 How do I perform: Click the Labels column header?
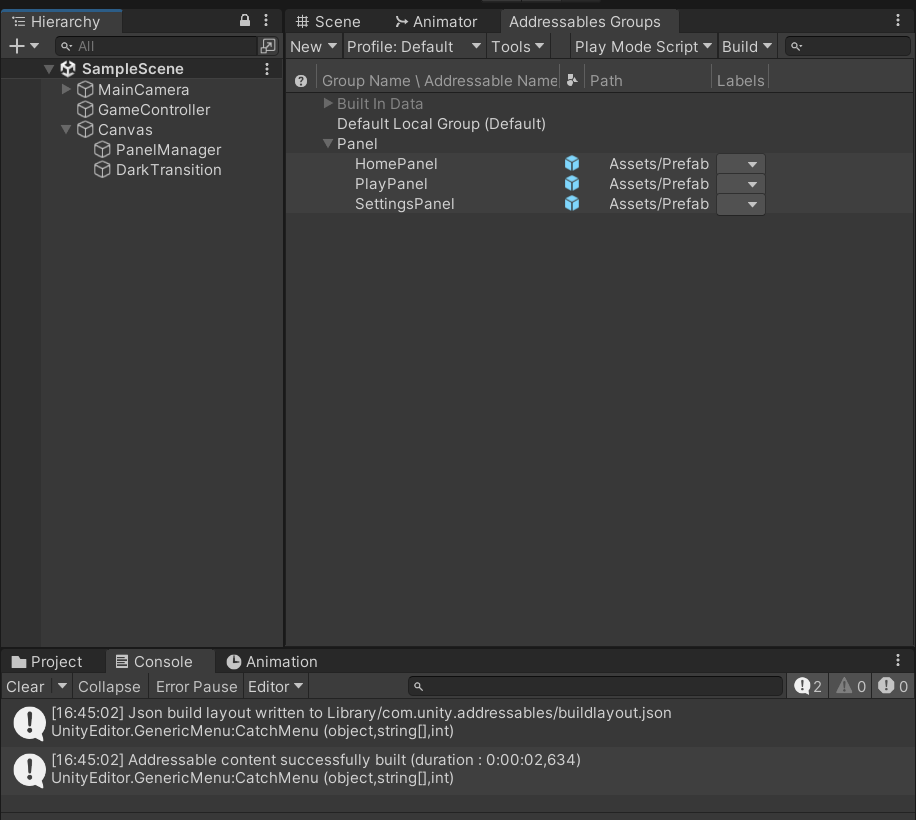tap(740, 81)
